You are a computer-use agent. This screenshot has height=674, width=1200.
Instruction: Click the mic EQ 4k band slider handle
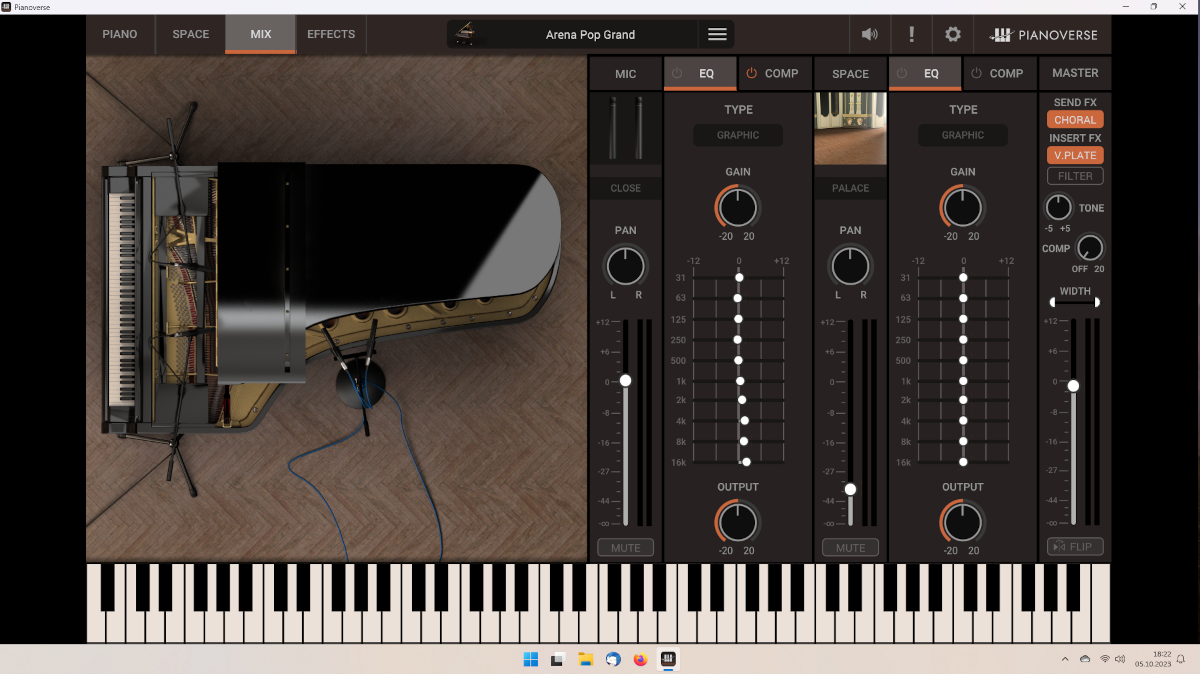[744, 421]
